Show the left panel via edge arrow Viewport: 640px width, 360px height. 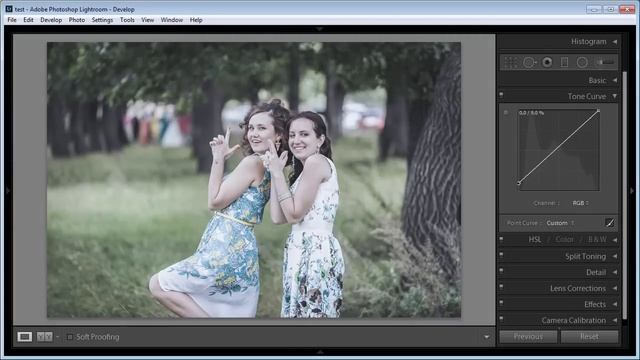pos(8,190)
